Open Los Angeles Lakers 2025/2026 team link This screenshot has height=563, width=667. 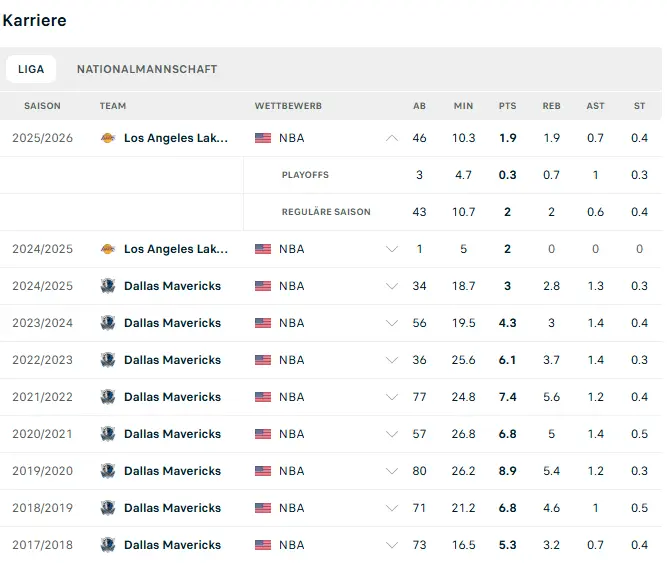pyautogui.click(x=176, y=138)
